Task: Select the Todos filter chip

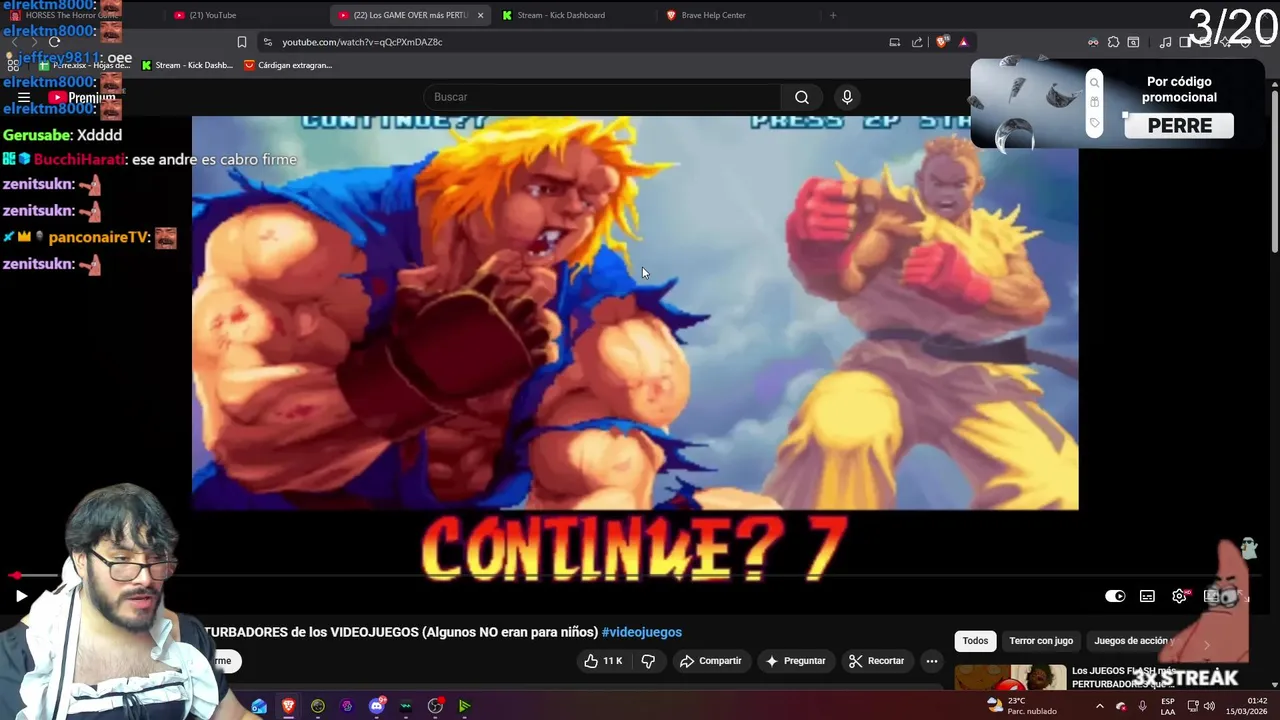Action: point(975,641)
